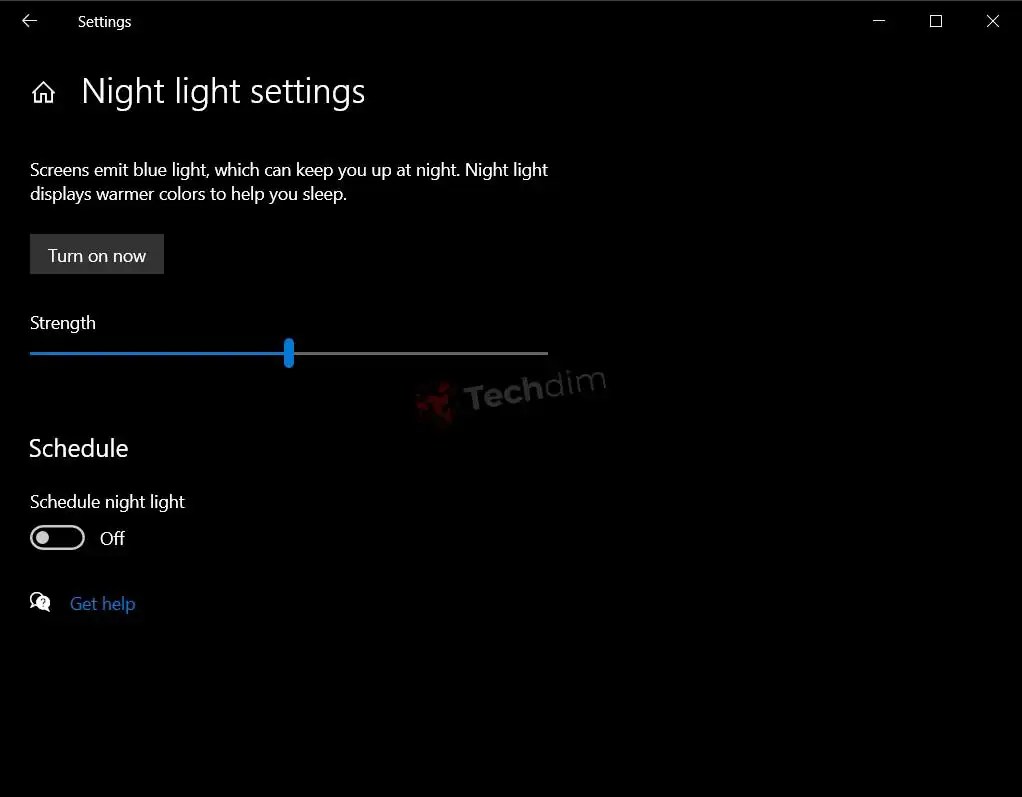Viewport: 1022px width, 797px height.
Task: Select the close X icon
Action: 992,21
